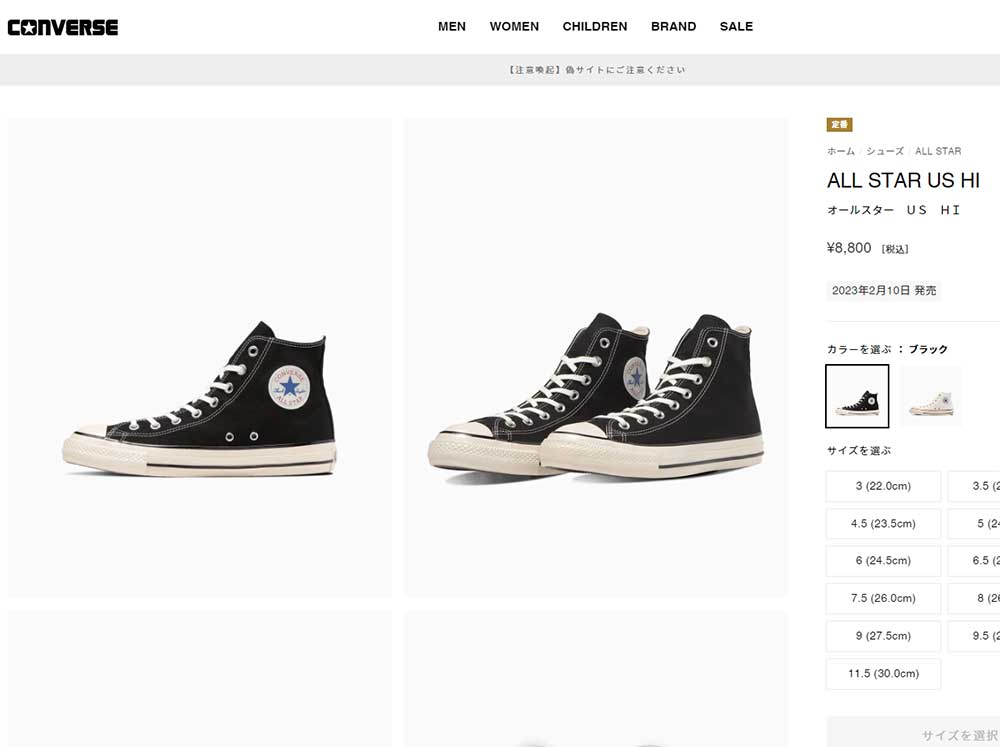Open the BRAND menu
This screenshot has width=1000, height=747.
(x=673, y=27)
